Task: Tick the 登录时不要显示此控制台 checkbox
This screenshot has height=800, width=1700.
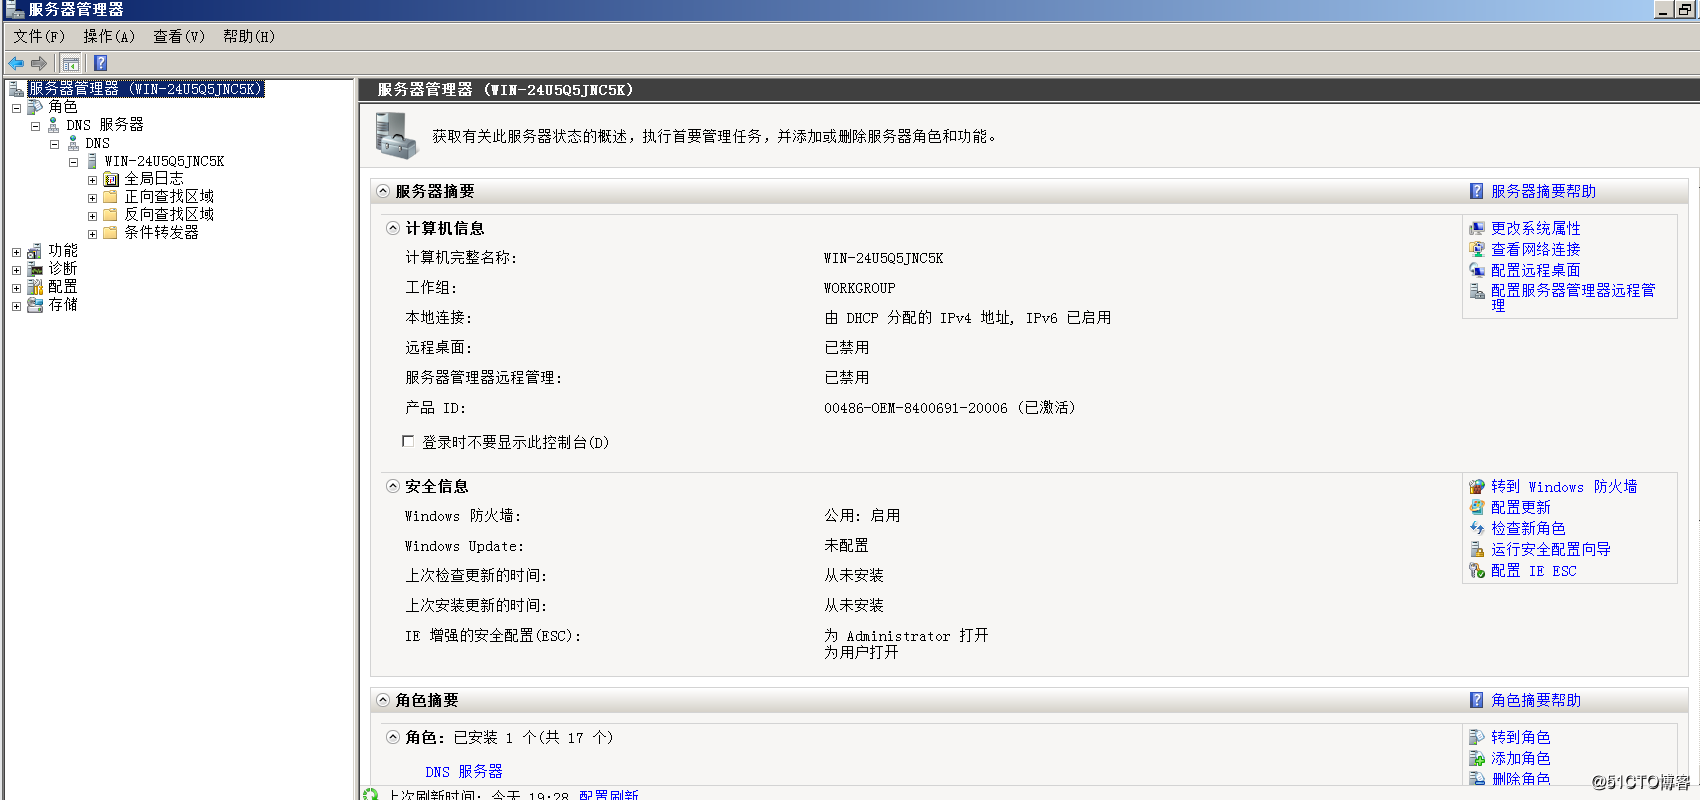Action: (x=408, y=441)
